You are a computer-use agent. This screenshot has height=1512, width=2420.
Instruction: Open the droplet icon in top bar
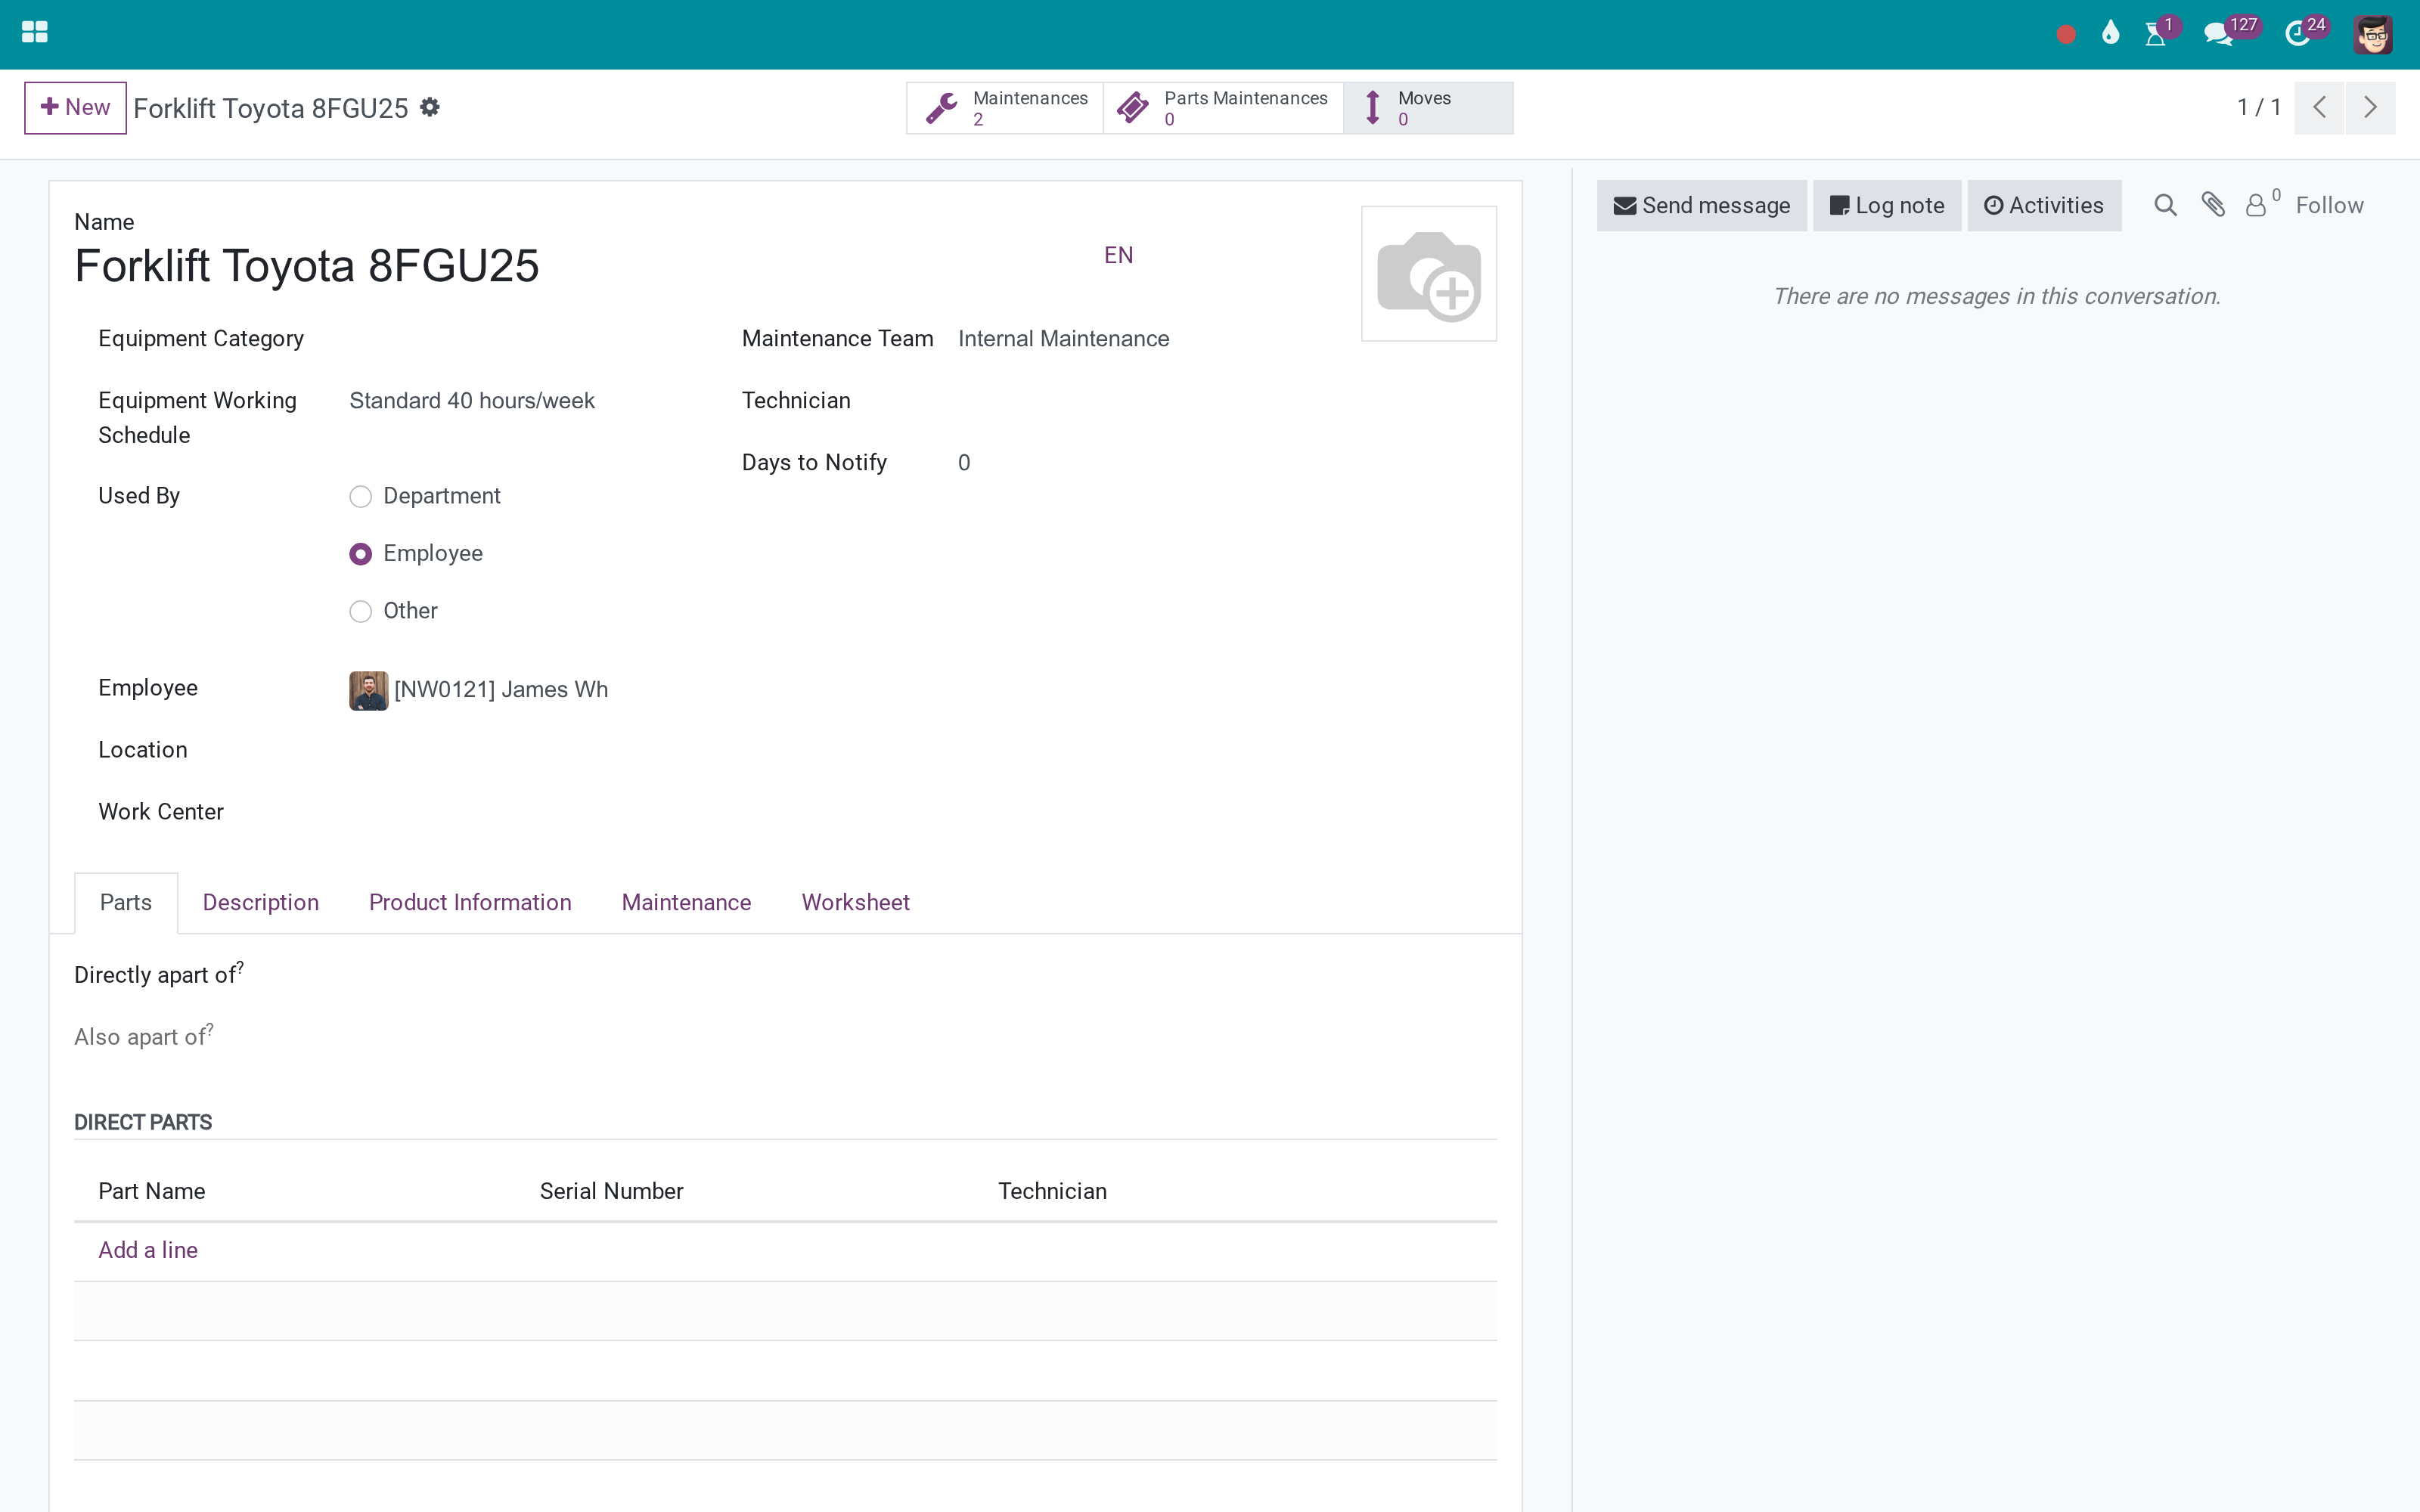coord(2110,34)
